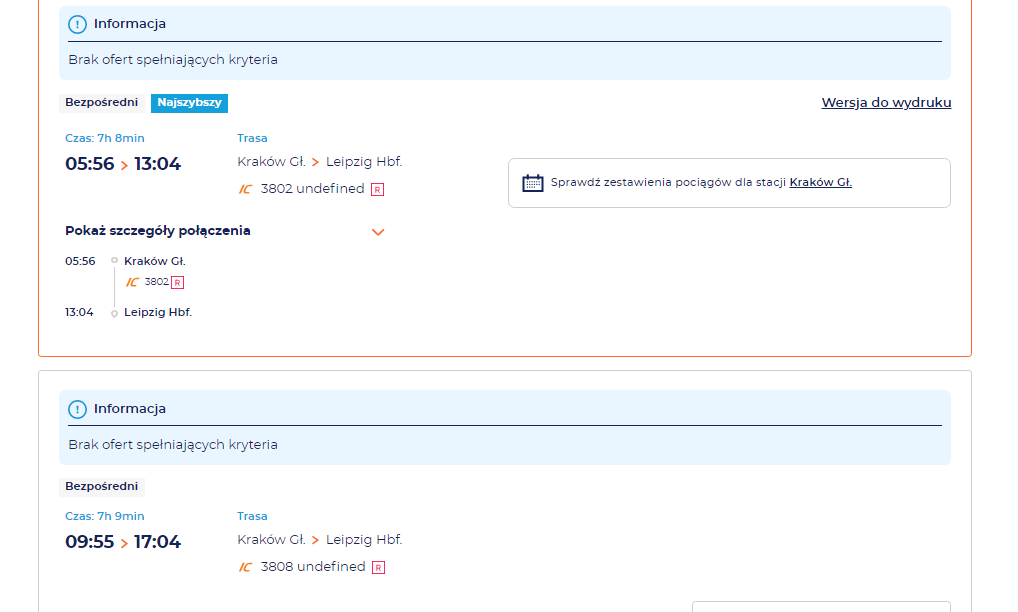Click route arrow icon for 09:55 connection route
The image size is (1018, 612).
coord(316,540)
